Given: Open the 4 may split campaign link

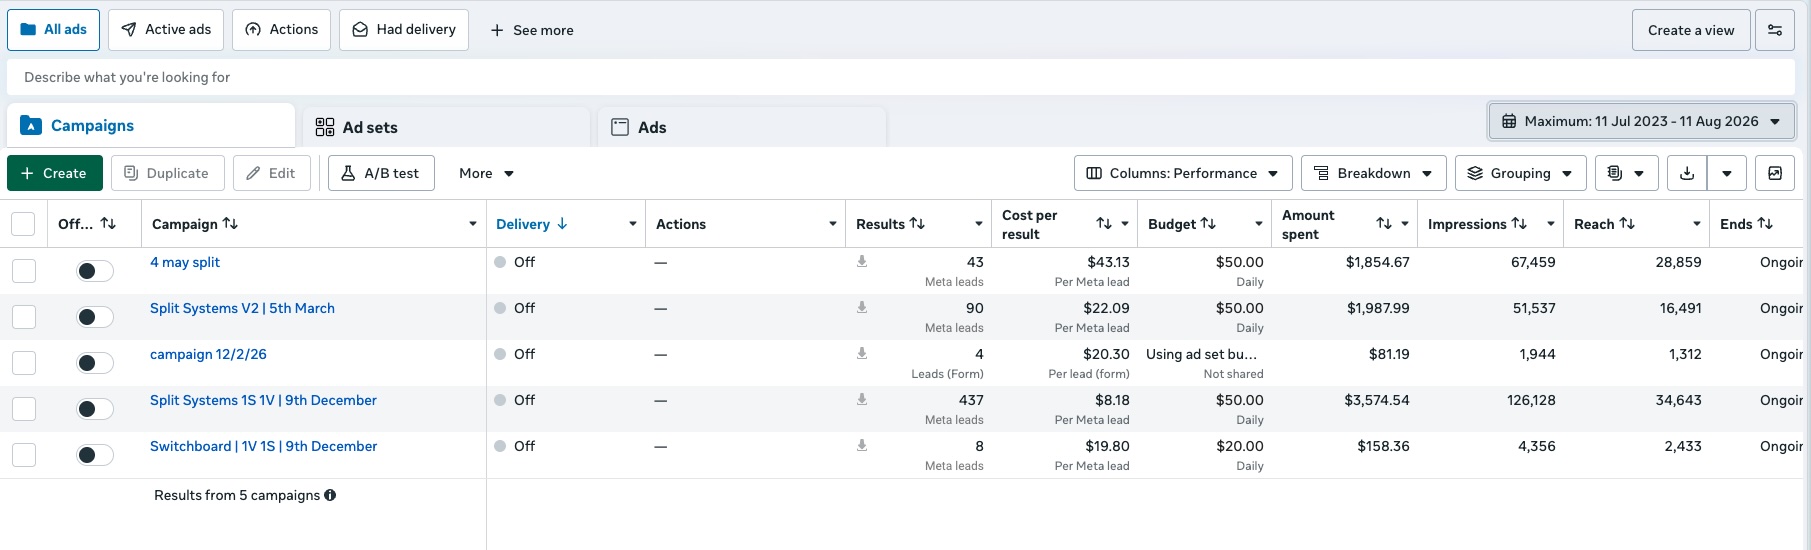Looking at the screenshot, I should [185, 262].
